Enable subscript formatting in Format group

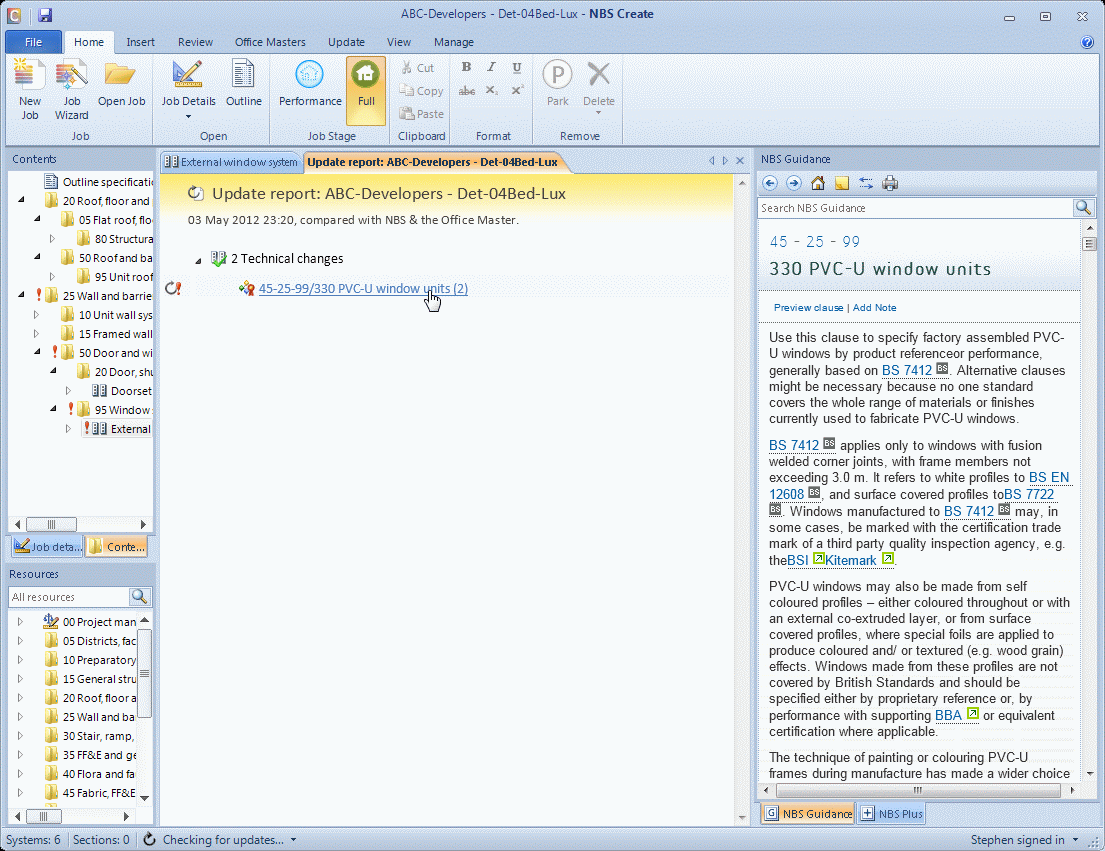491,90
